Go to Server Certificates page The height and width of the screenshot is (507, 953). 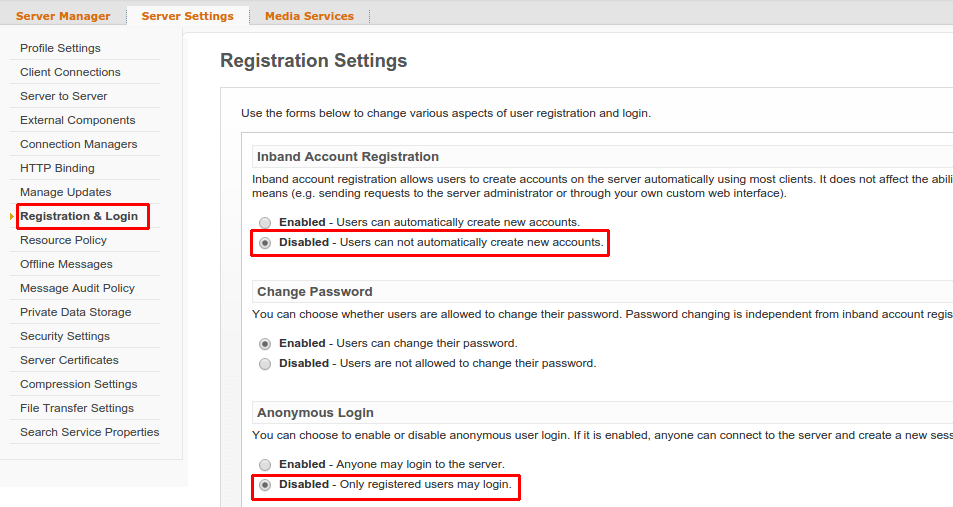69,360
